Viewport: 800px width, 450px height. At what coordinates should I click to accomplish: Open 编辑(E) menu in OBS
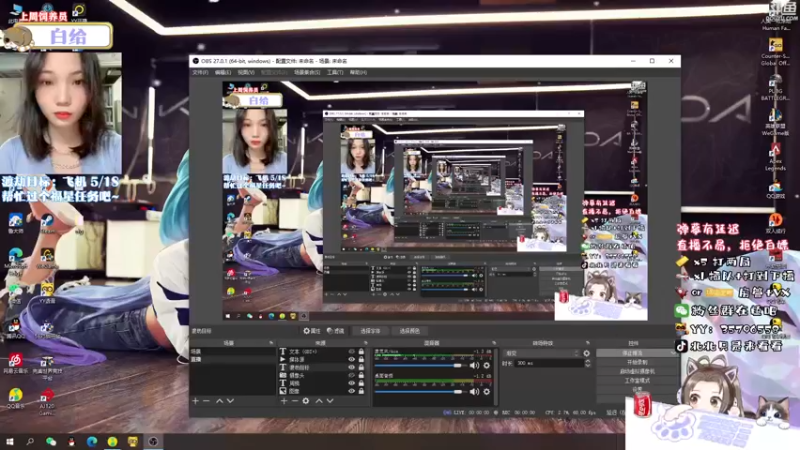tap(223, 72)
